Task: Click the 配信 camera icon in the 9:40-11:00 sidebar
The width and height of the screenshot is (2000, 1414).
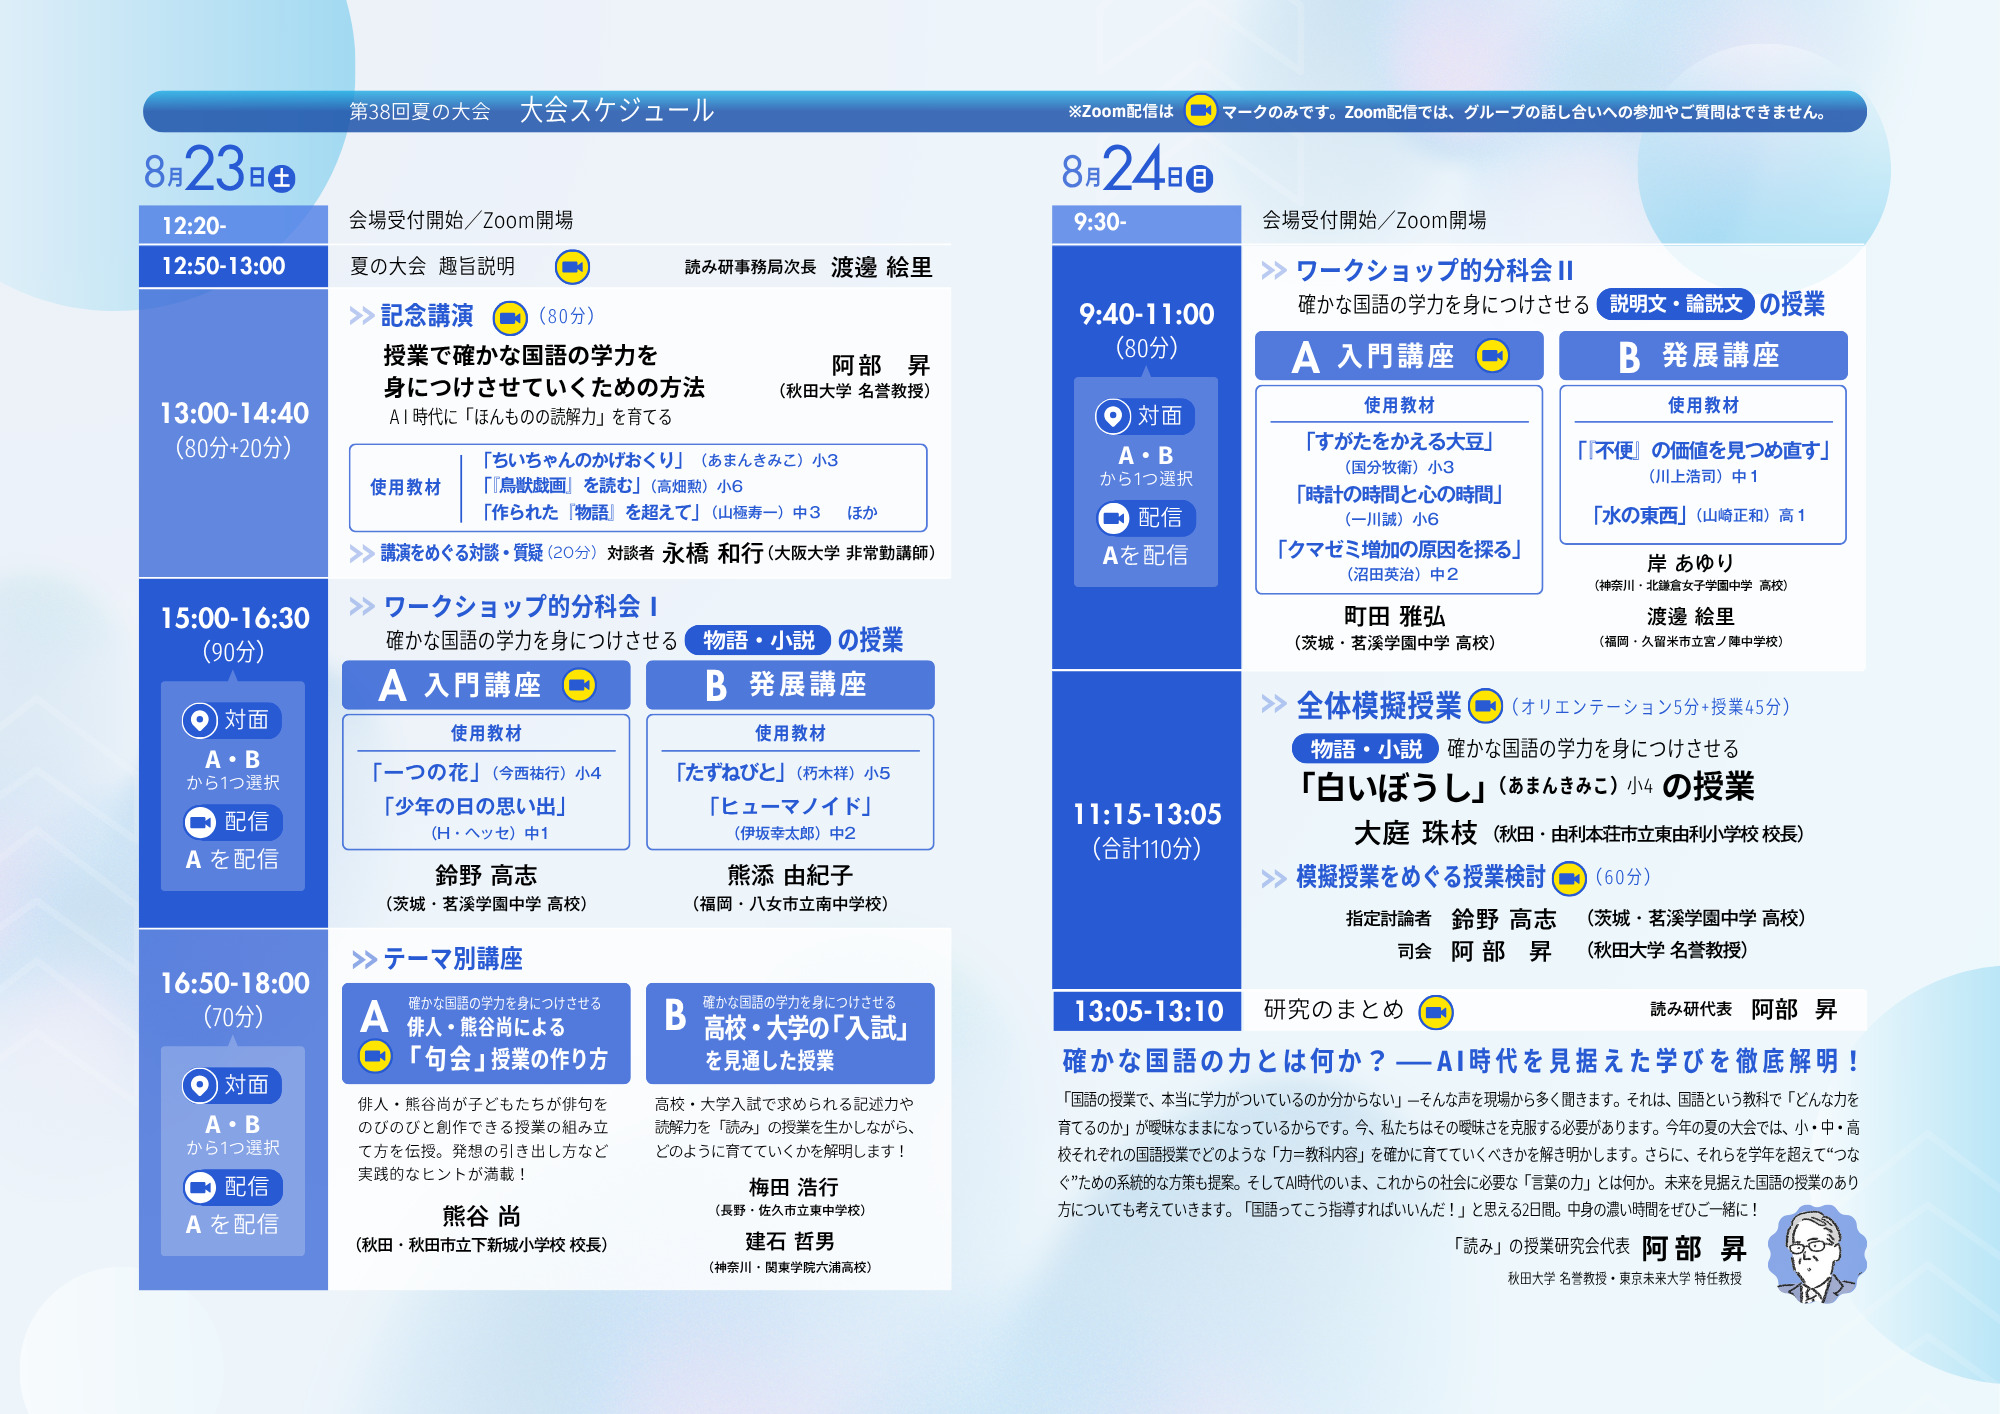Action: [1113, 518]
